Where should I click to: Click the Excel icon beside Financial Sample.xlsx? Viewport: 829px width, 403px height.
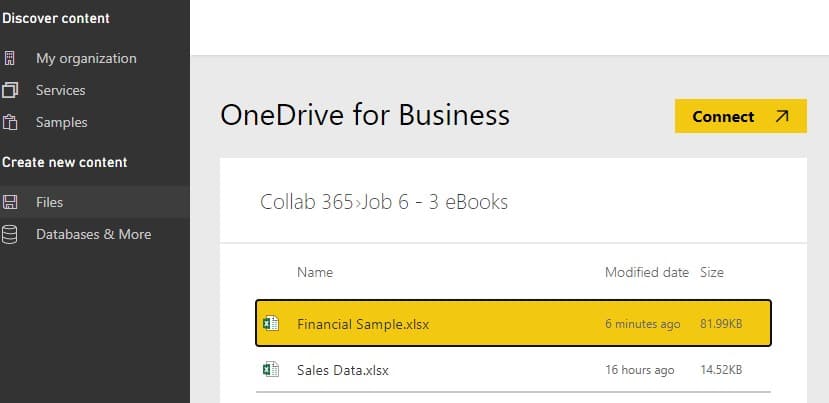pyautogui.click(x=271, y=323)
